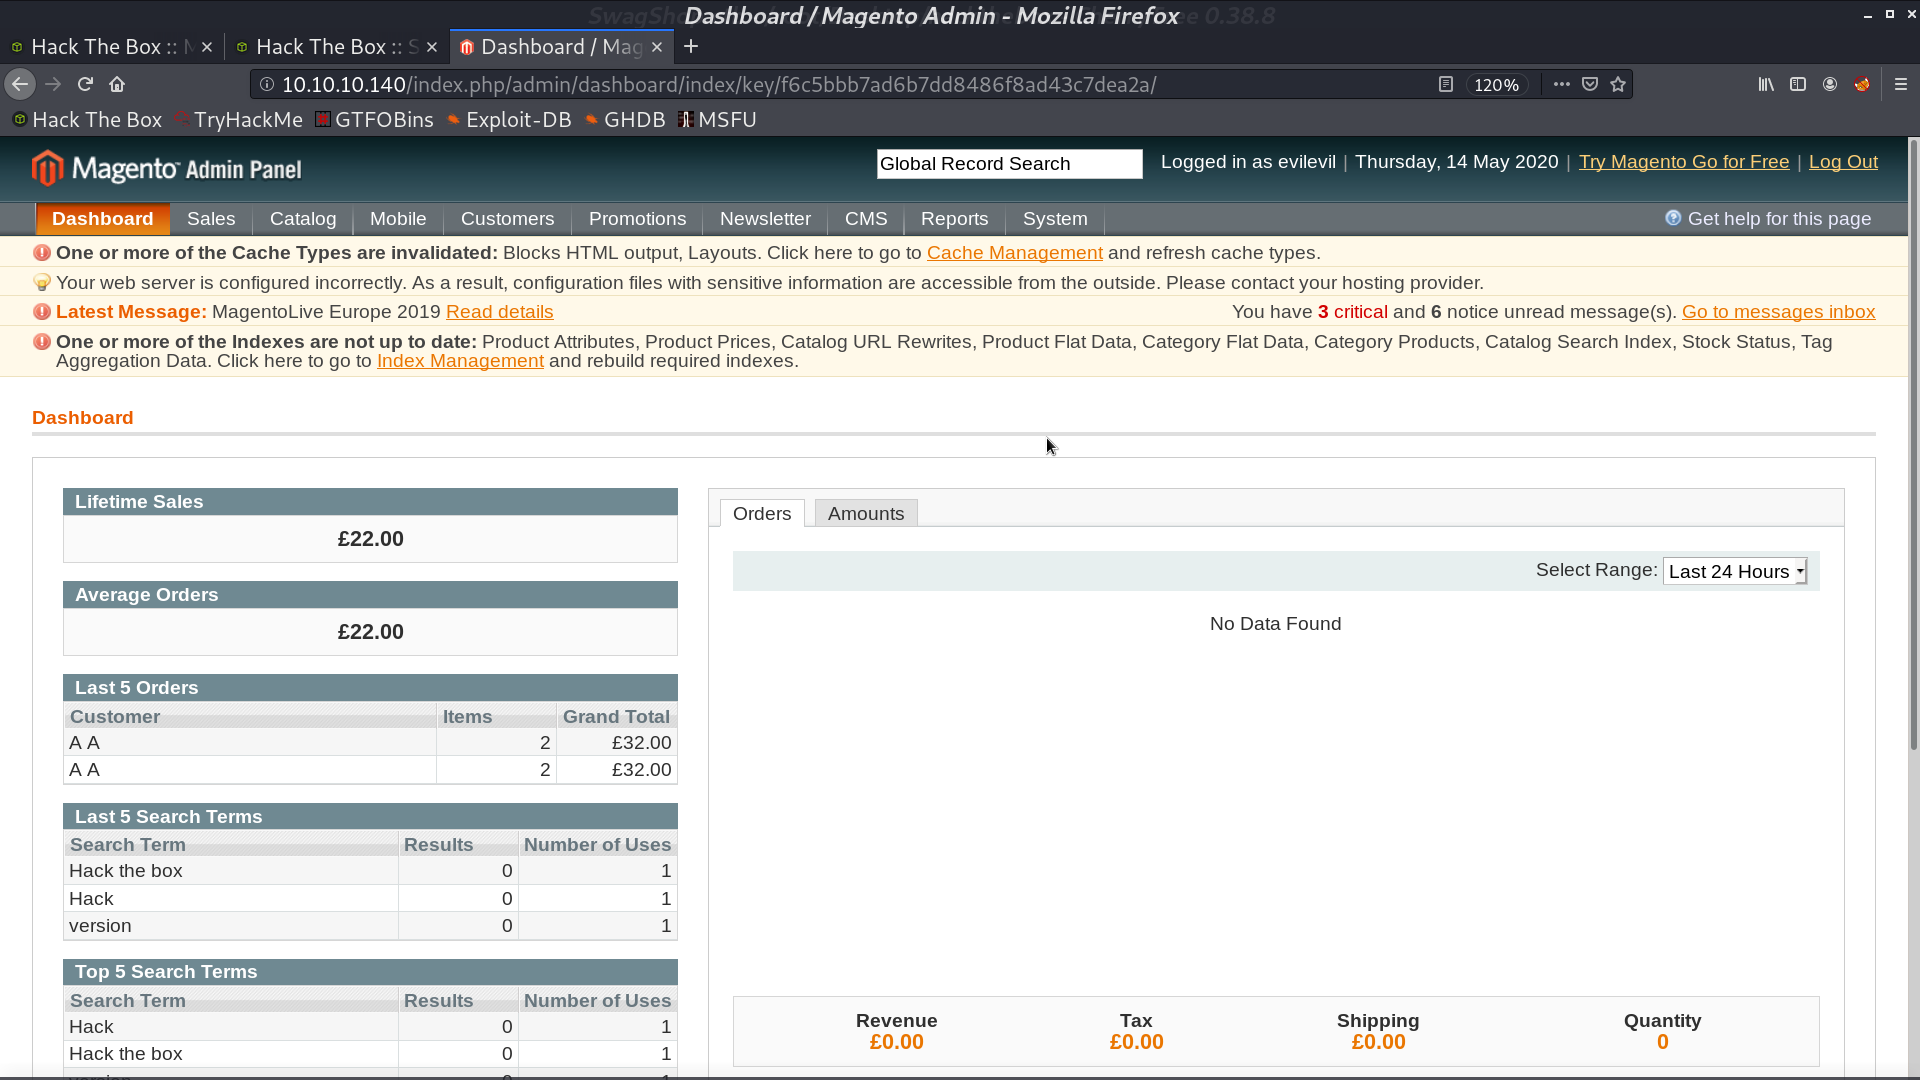Screen dimensions: 1920x1080
Task: Click the browser Back arrow button
Action: 20,85
